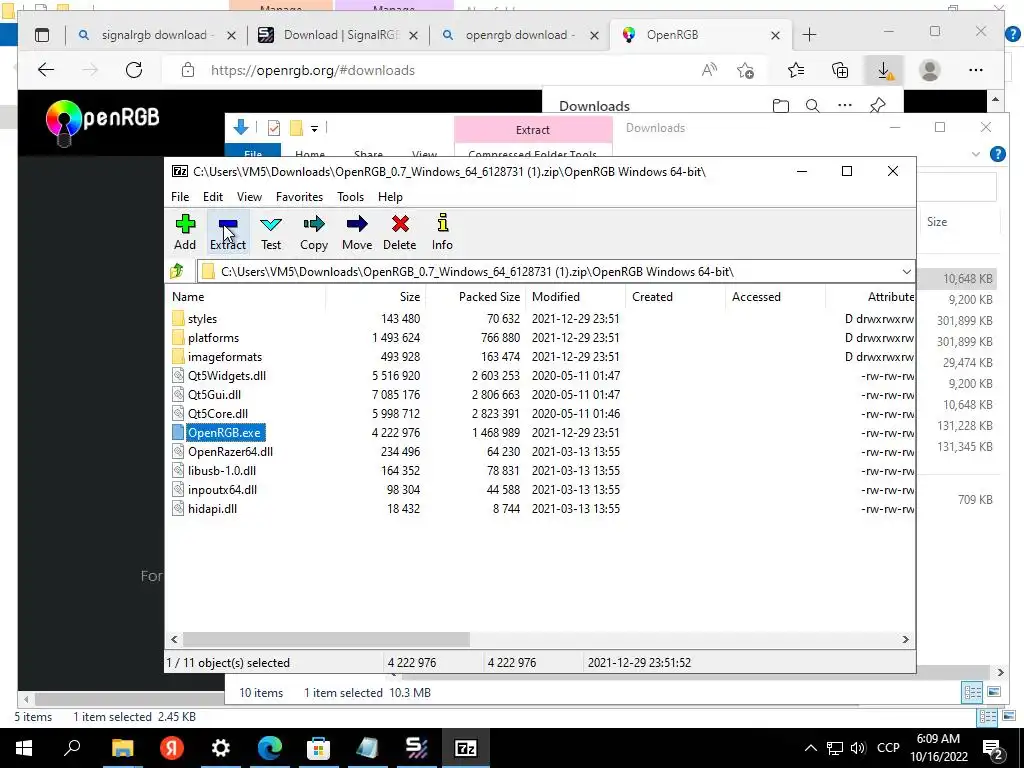Expand 7-Zip address path dropdown
Viewport: 1024px width, 768px height.
pos(906,272)
